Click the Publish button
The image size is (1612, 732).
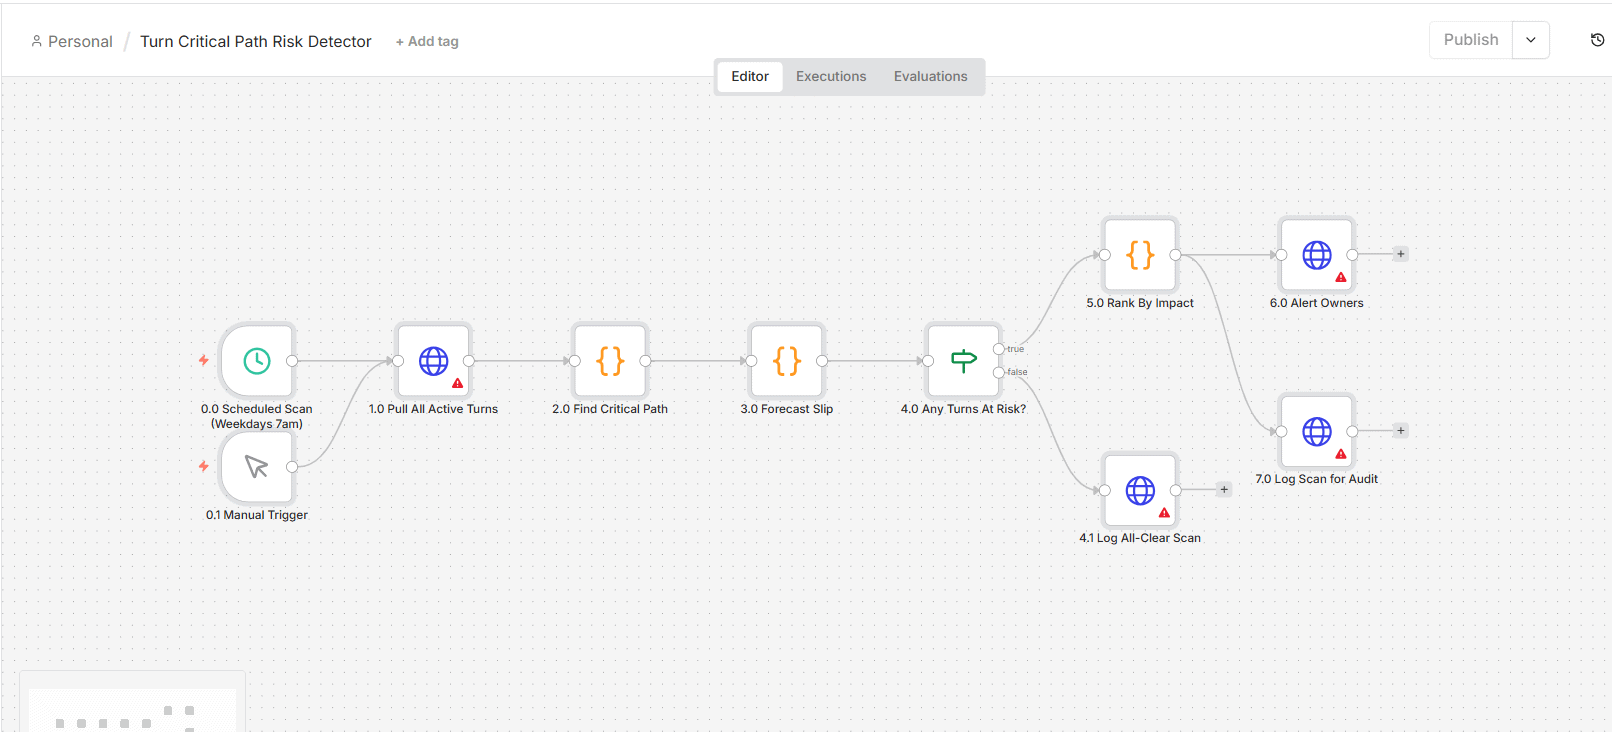[1471, 40]
